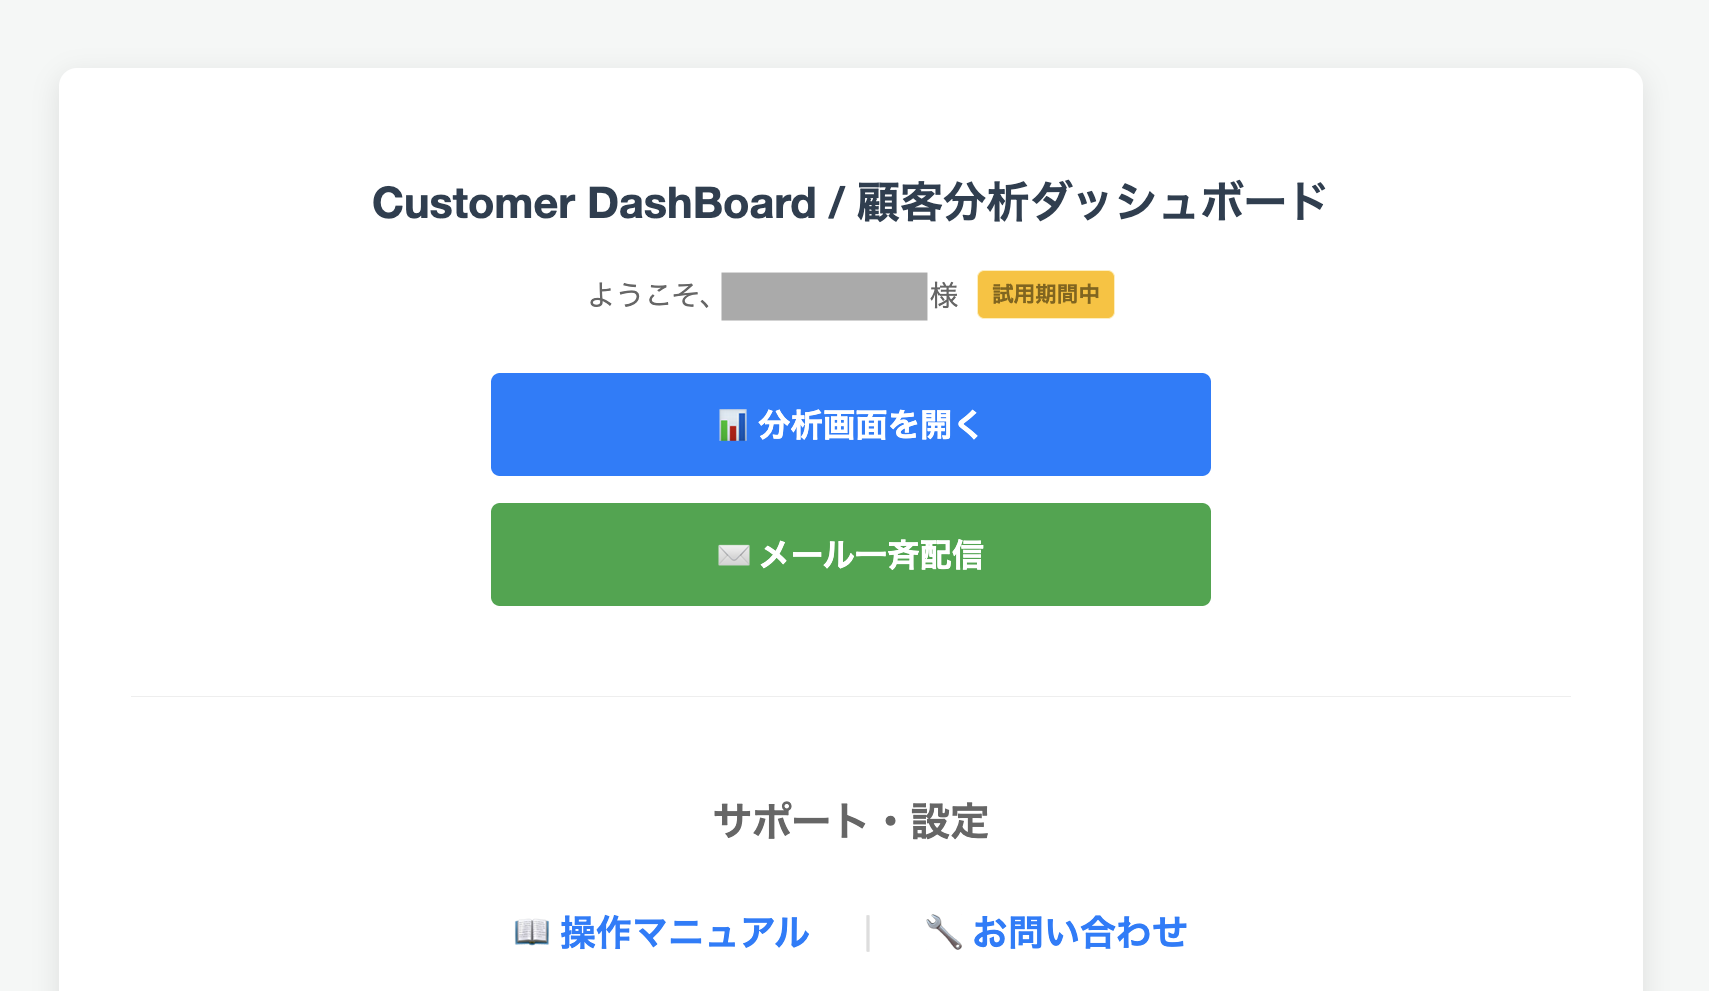Click the slash in the dashboard title
The height and width of the screenshot is (991, 1709).
point(836,203)
